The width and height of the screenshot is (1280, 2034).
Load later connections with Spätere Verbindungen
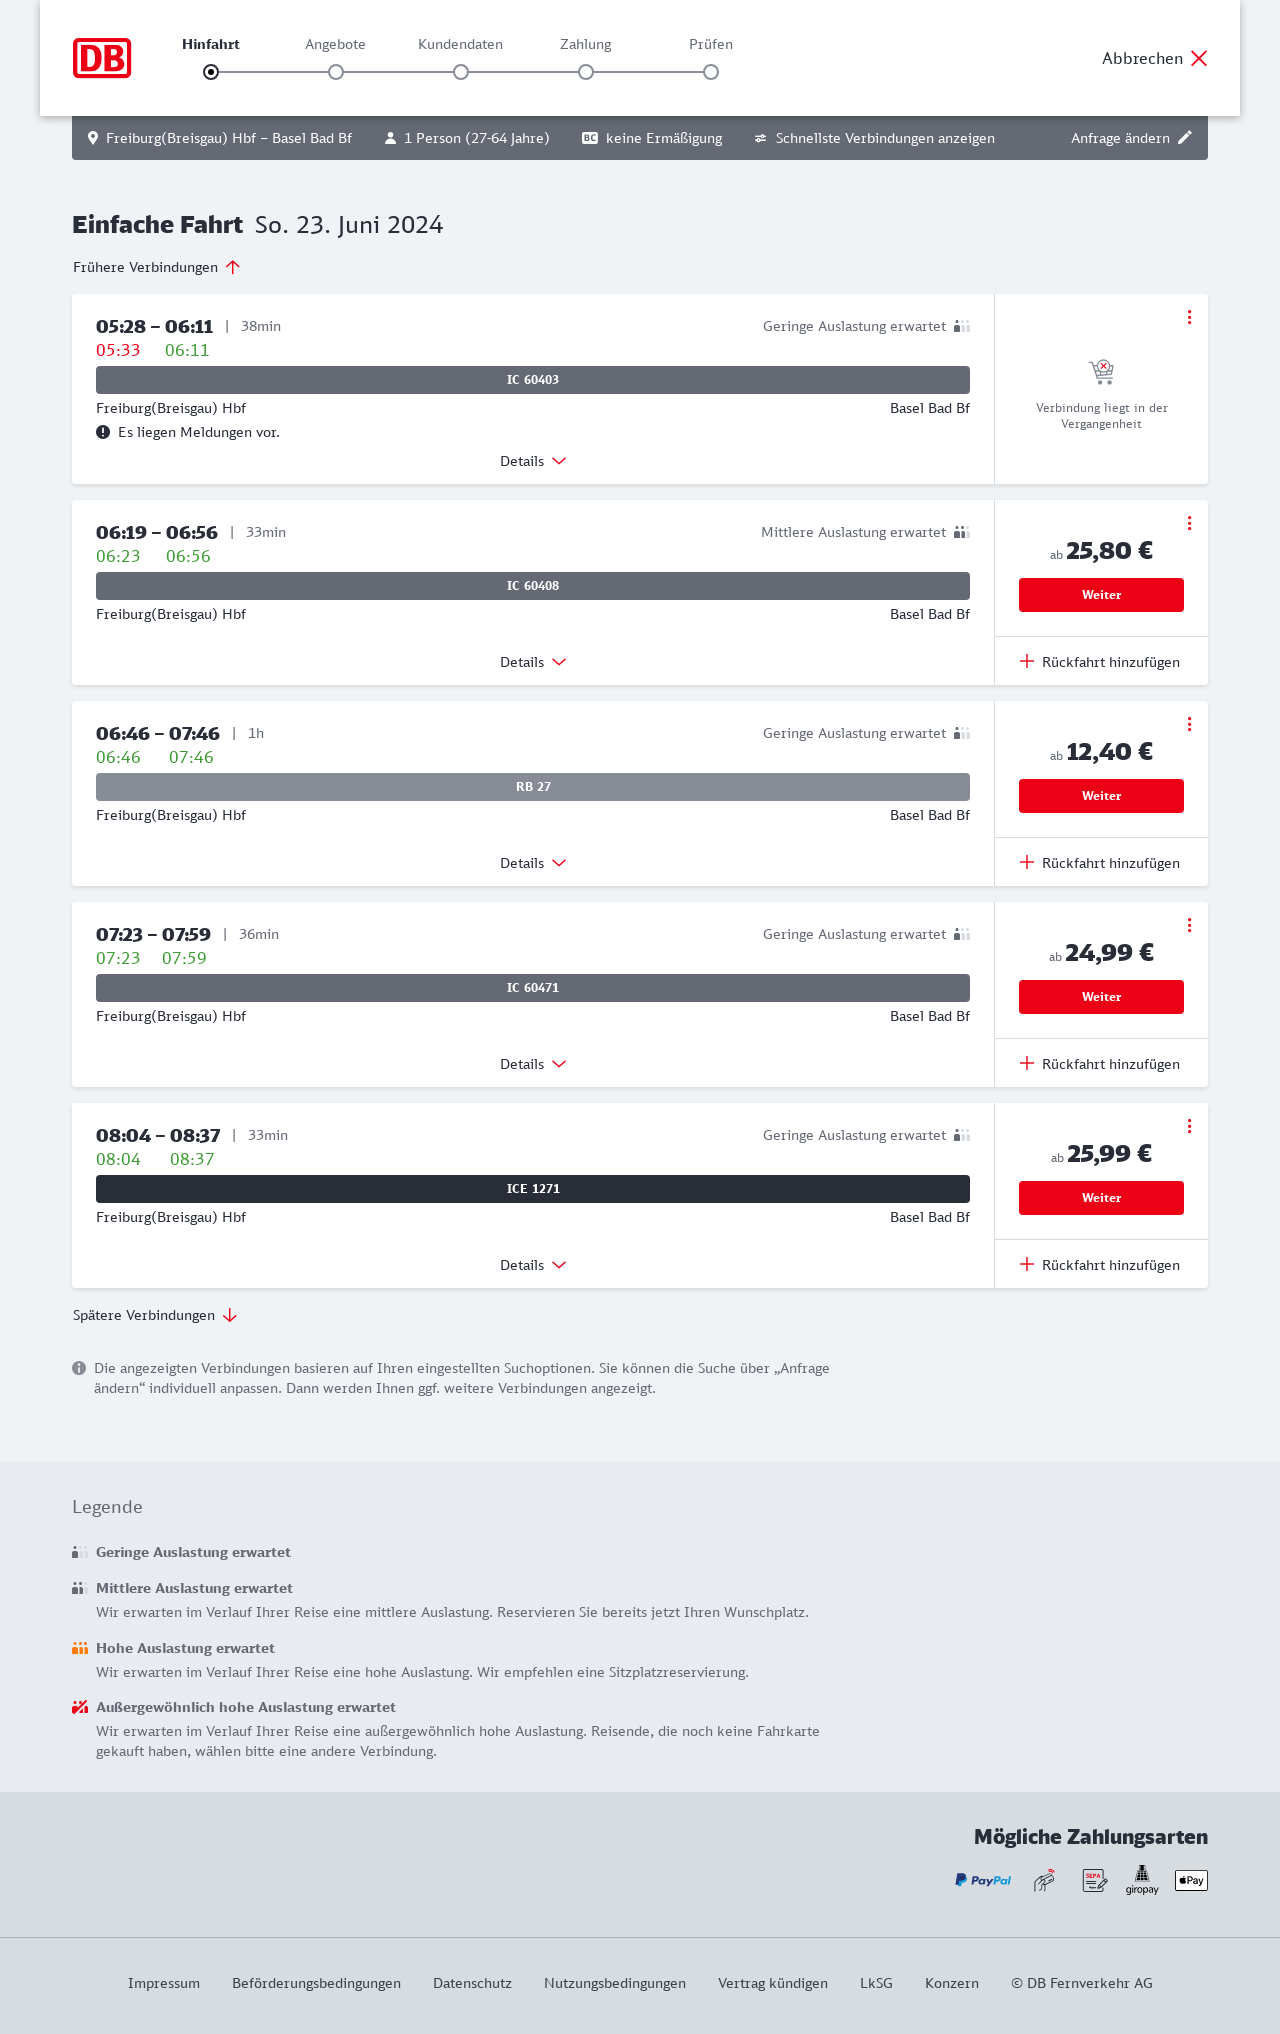tap(155, 1315)
